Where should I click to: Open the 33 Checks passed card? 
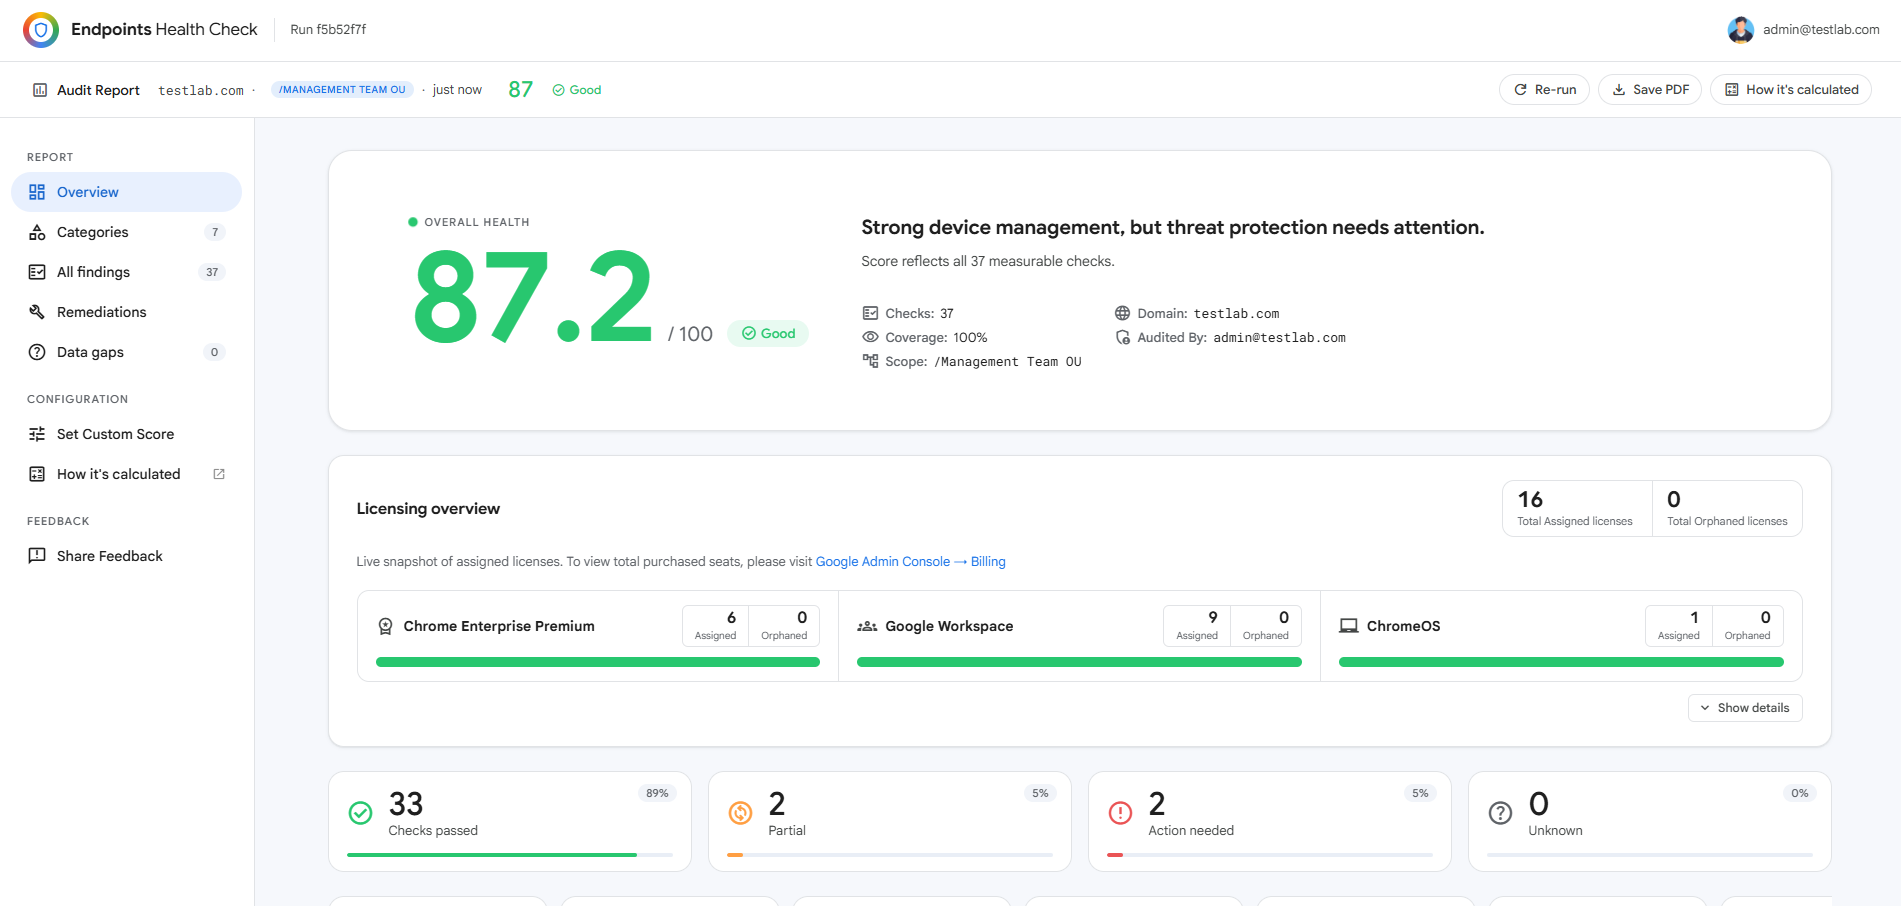[x=510, y=821]
